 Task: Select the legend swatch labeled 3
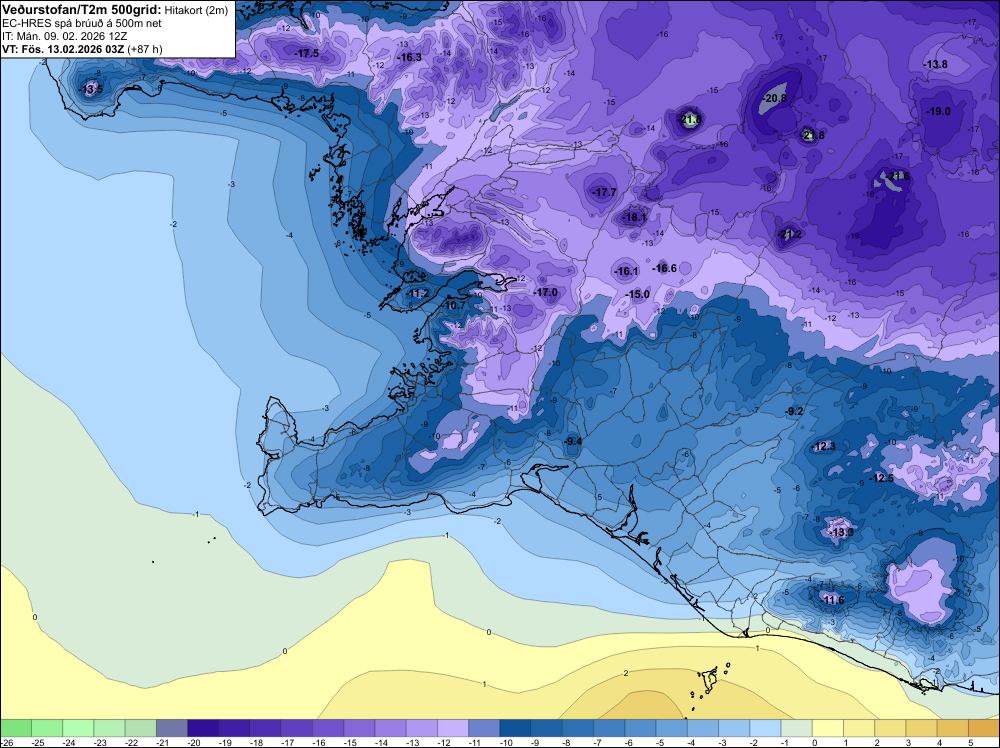pos(922,728)
